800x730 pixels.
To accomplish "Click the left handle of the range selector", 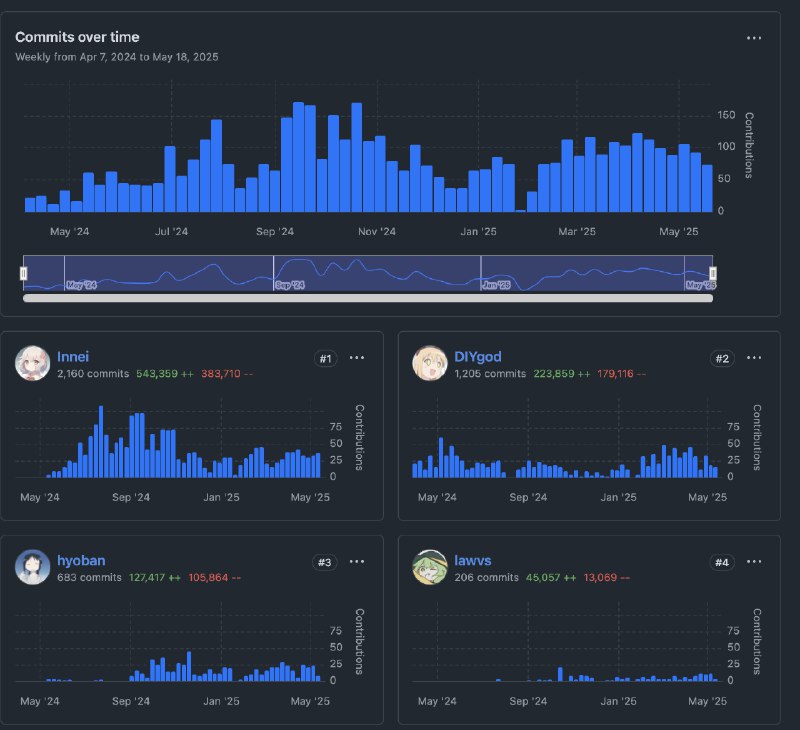I will (x=24, y=272).
